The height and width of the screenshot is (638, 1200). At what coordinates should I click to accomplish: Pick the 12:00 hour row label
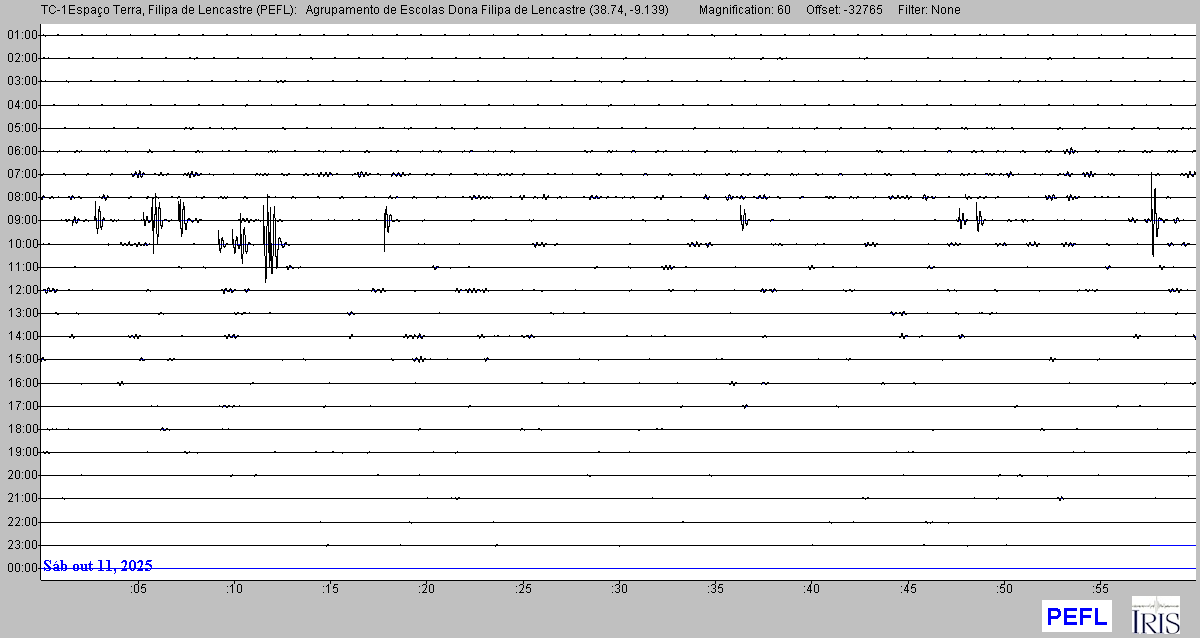pyautogui.click(x=21, y=290)
